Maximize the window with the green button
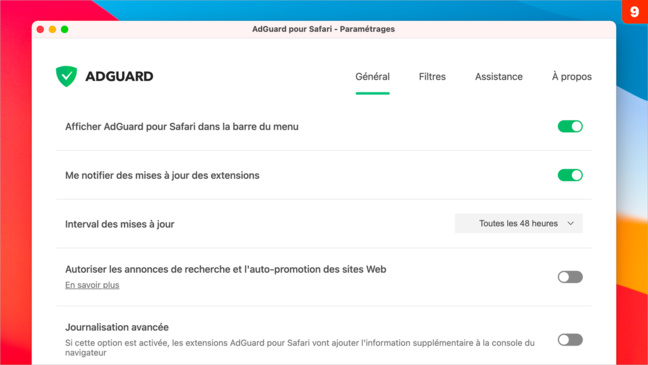Screen dimensions: 648x365 pos(64,29)
